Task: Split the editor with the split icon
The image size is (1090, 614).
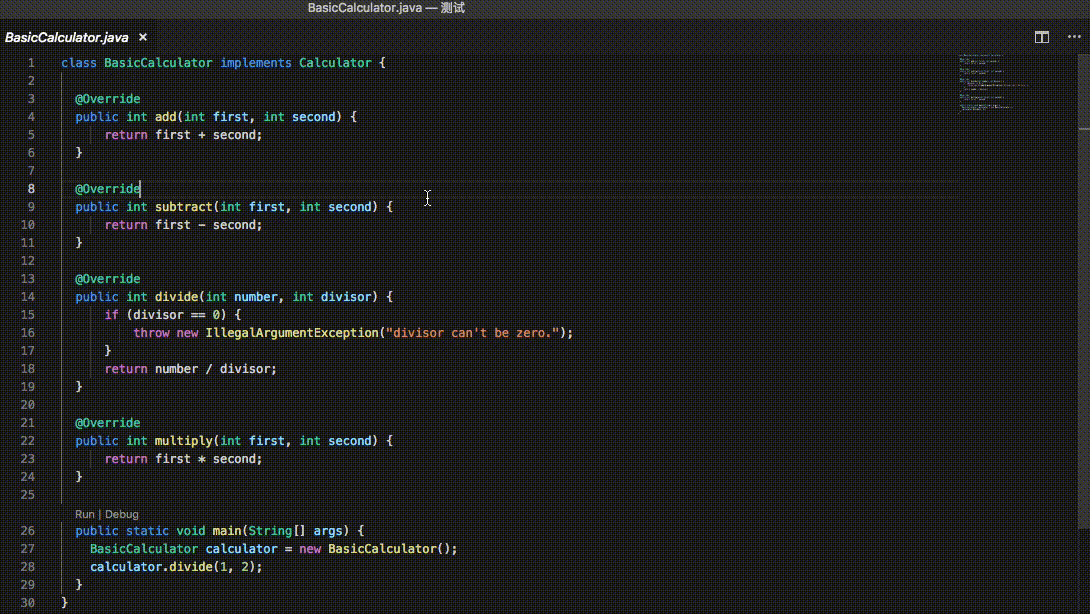Action: [1041, 38]
